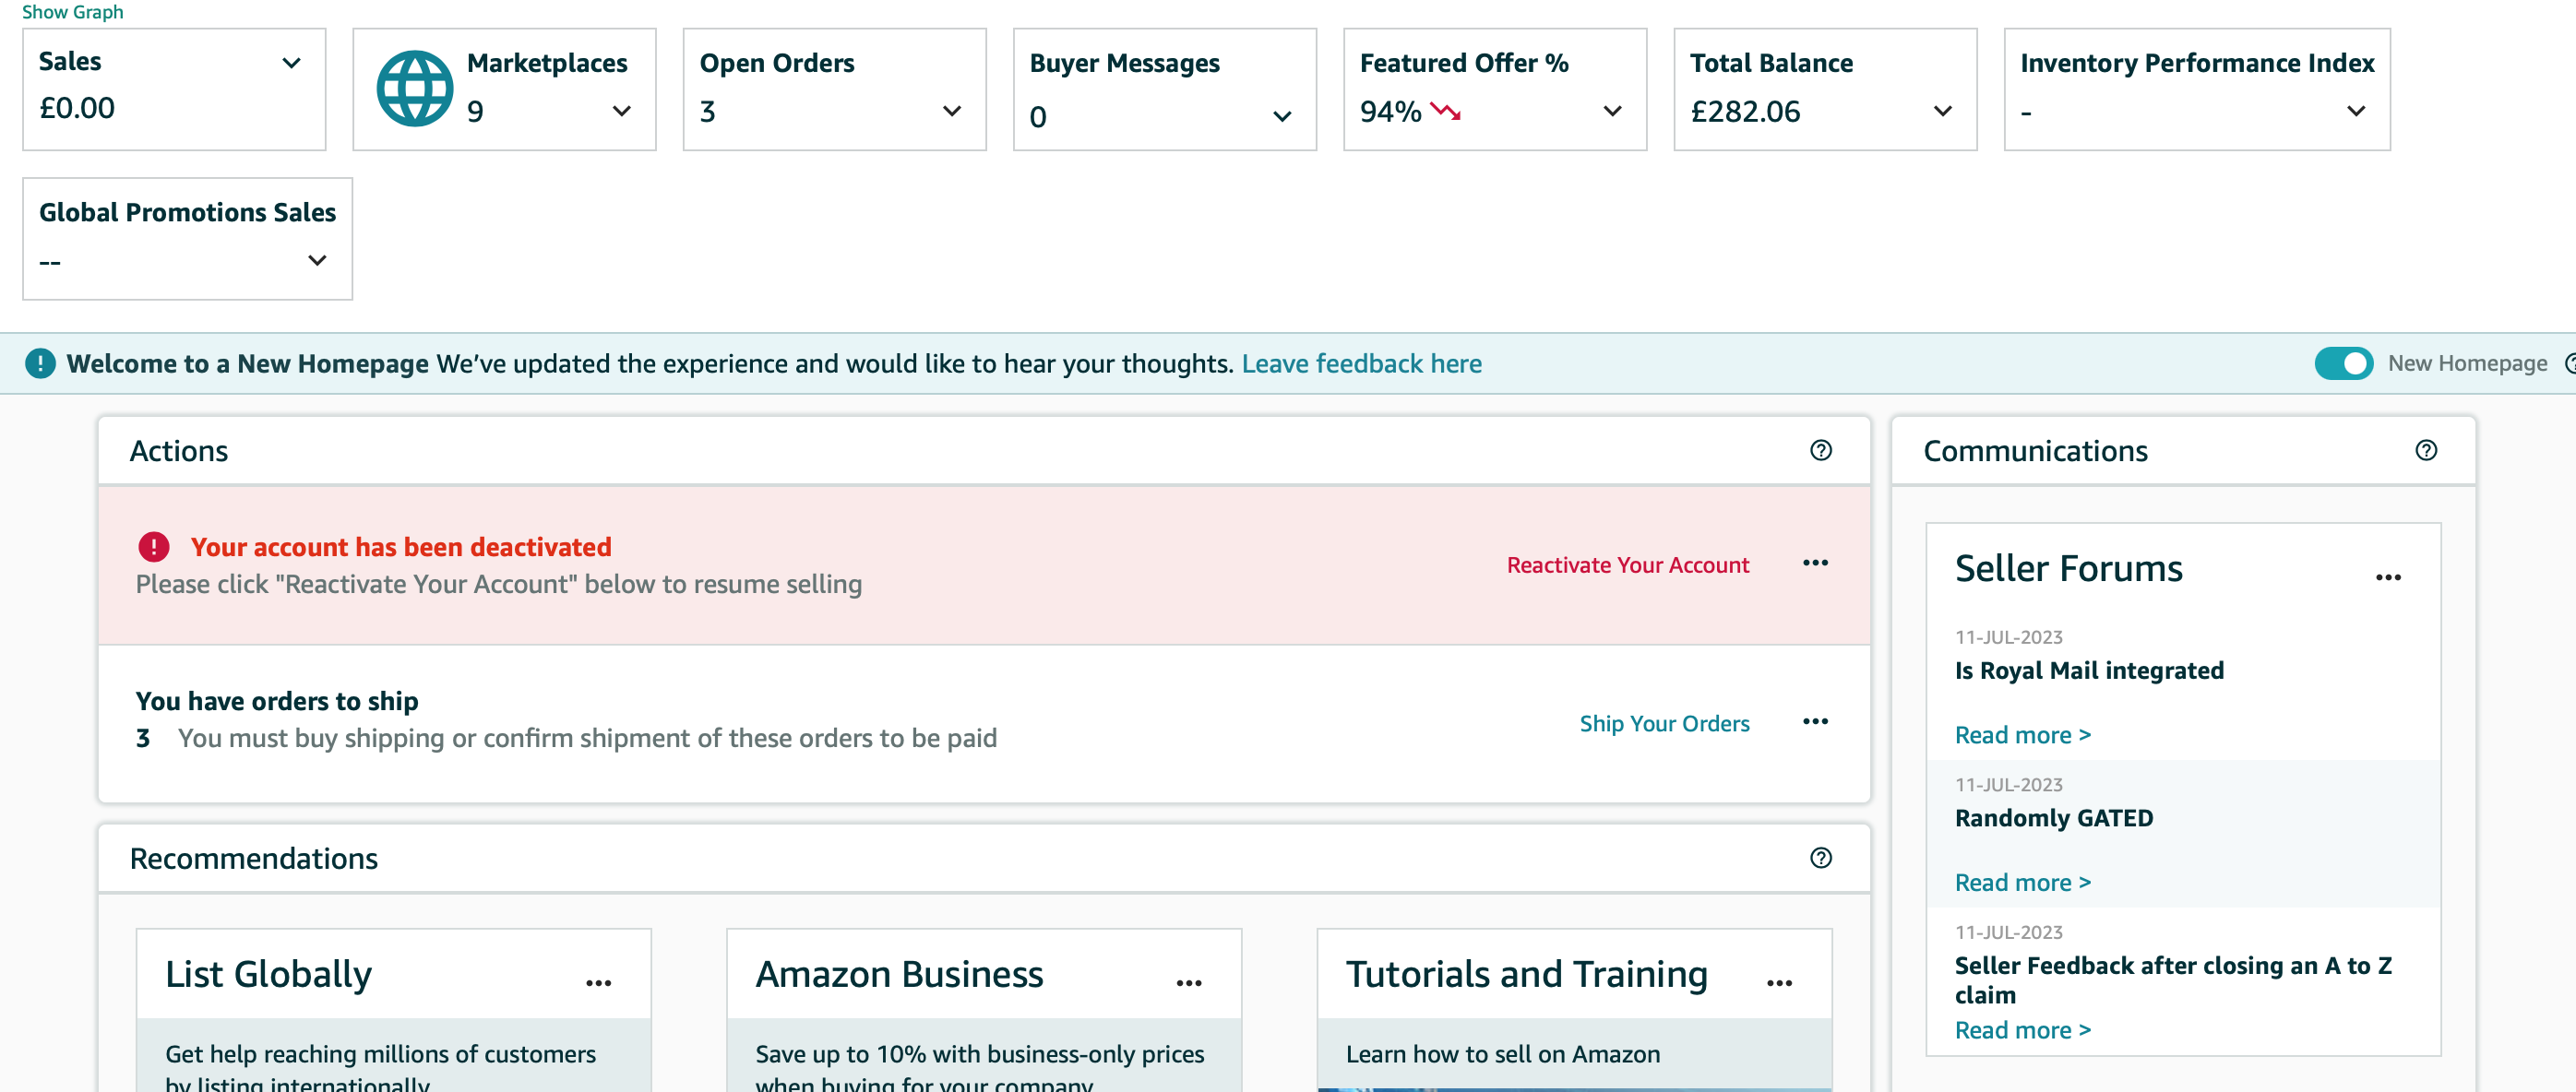Open the Communications panel help icon
This screenshot has height=1092, width=2576.
point(2426,451)
